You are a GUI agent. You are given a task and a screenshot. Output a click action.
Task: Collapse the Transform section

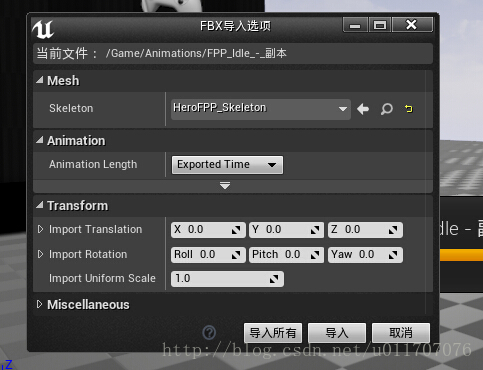click(x=40, y=205)
